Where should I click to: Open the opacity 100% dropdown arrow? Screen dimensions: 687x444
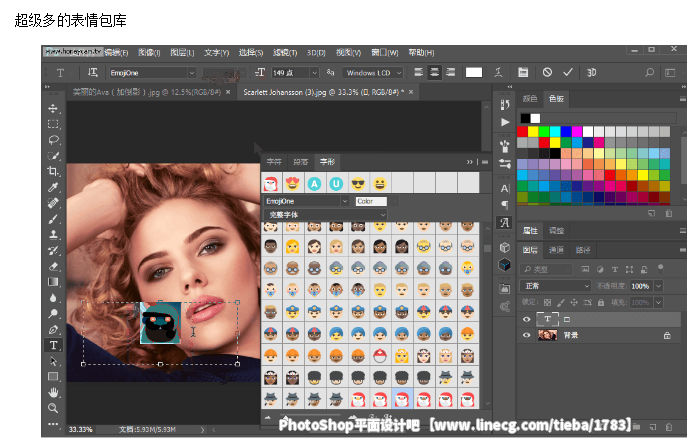click(x=659, y=286)
